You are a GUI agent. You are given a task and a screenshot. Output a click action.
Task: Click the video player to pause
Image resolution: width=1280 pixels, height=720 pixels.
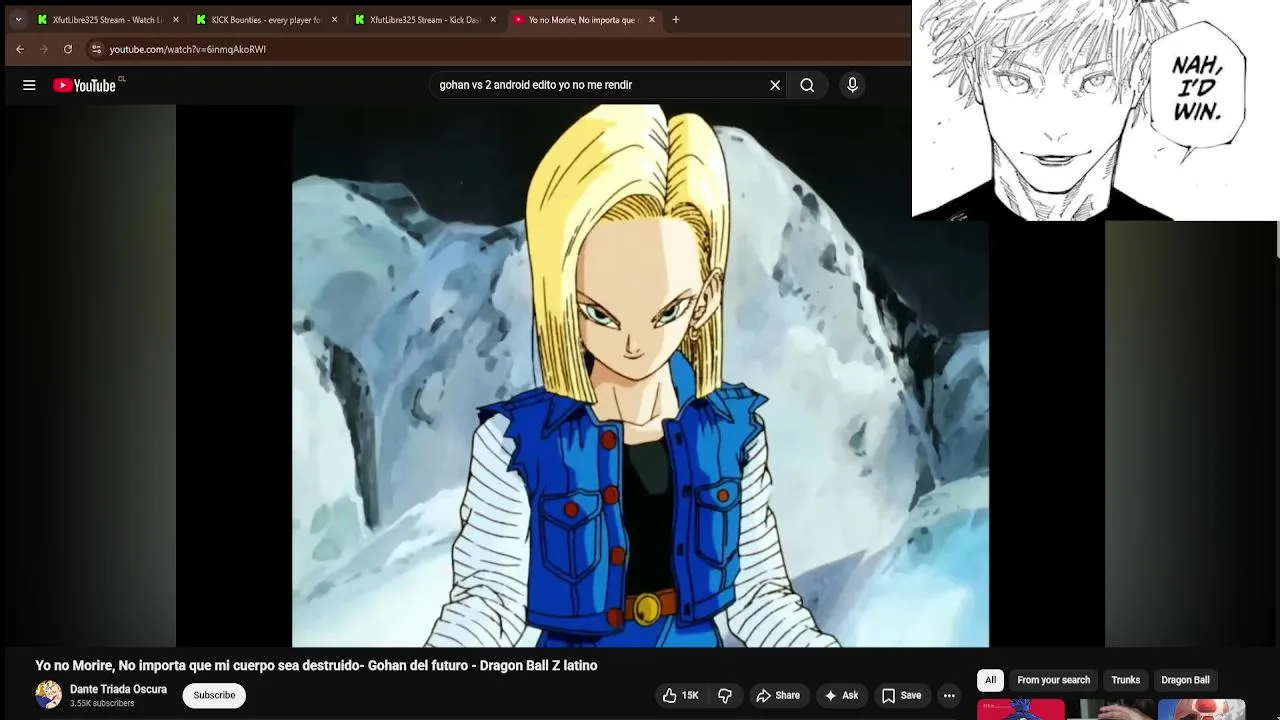tap(640, 376)
